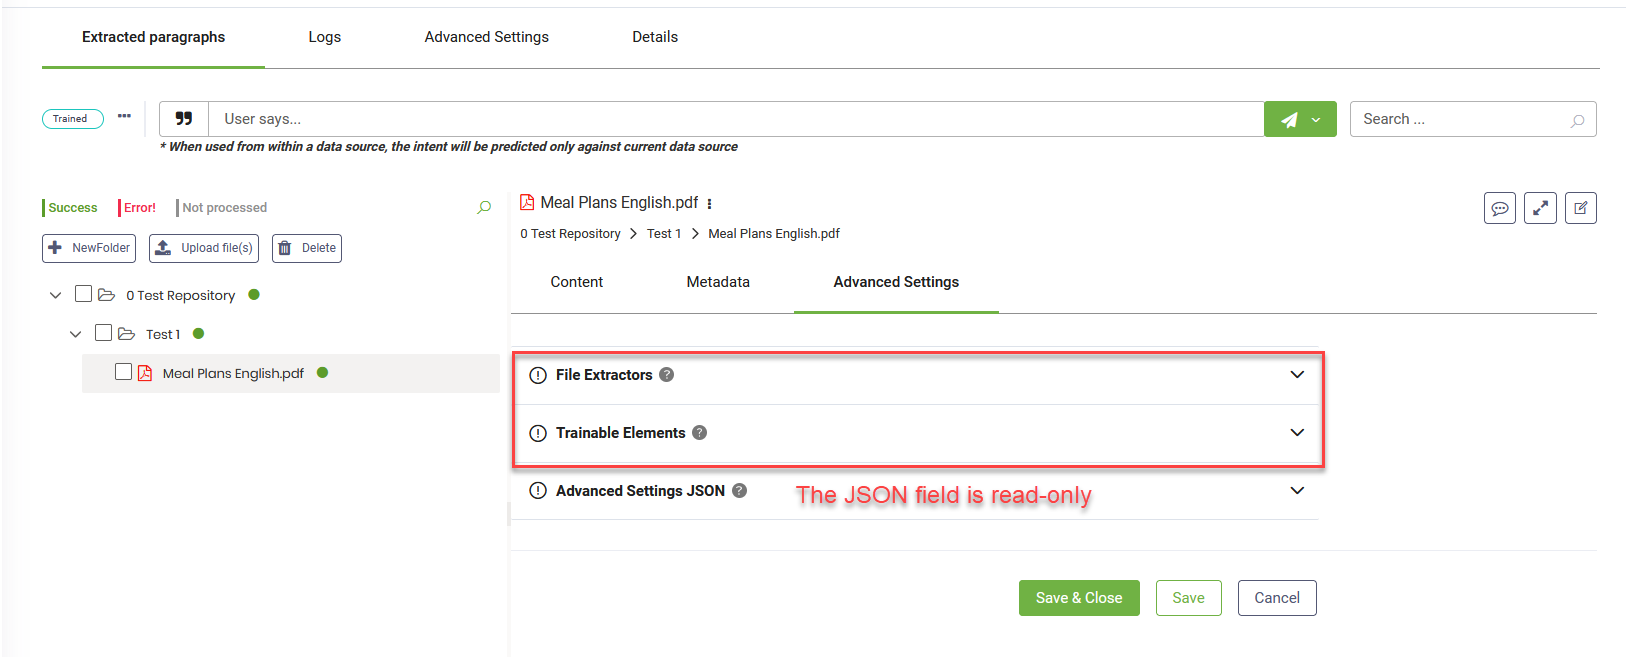Click the help icon next to File Extractors
The width and height of the screenshot is (1626, 657).
[667, 375]
